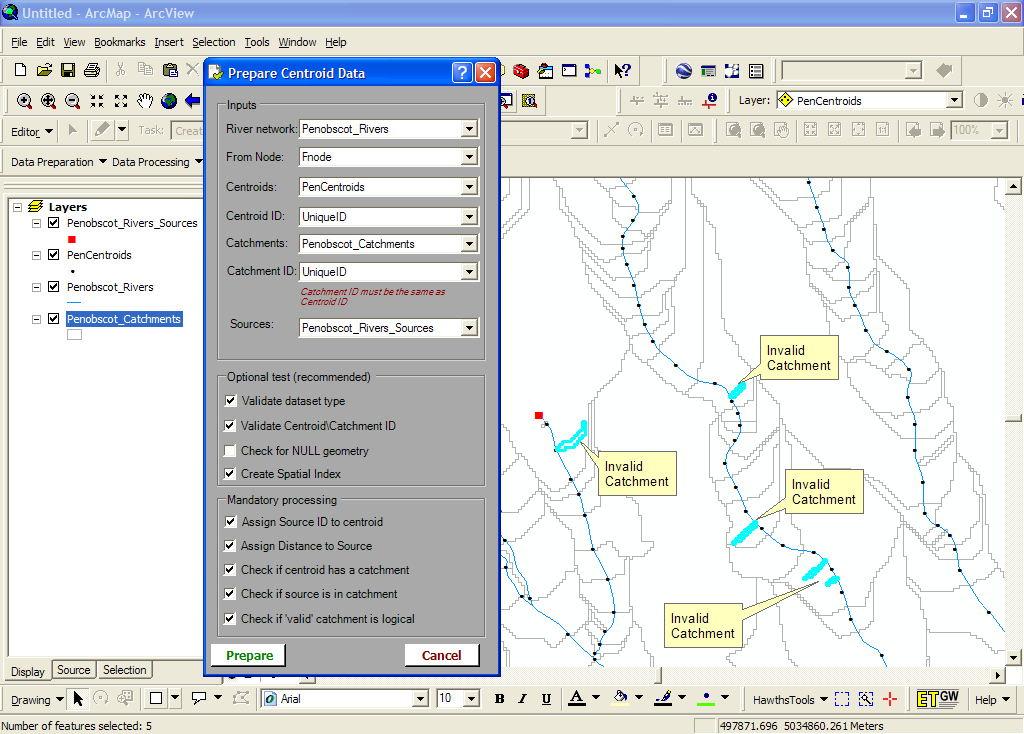Open the Selection menu

pyautogui.click(x=214, y=42)
